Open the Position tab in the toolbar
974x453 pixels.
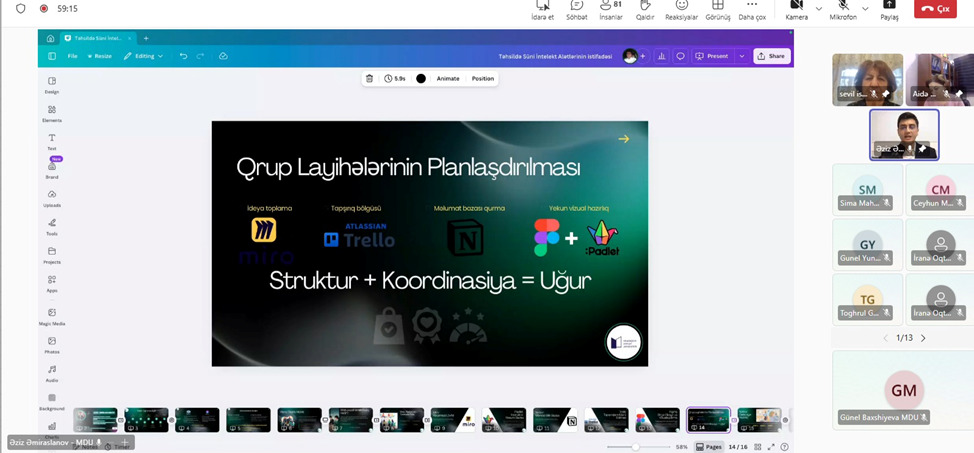(x=483, y=78)
